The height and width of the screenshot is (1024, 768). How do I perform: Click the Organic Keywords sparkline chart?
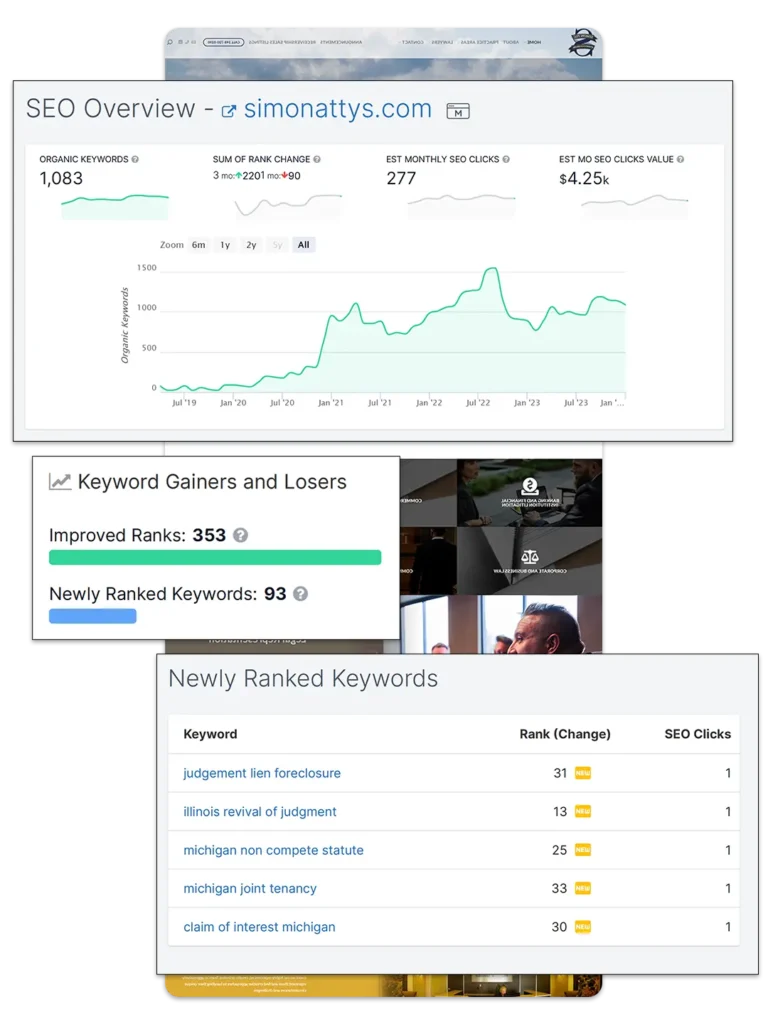114,205
